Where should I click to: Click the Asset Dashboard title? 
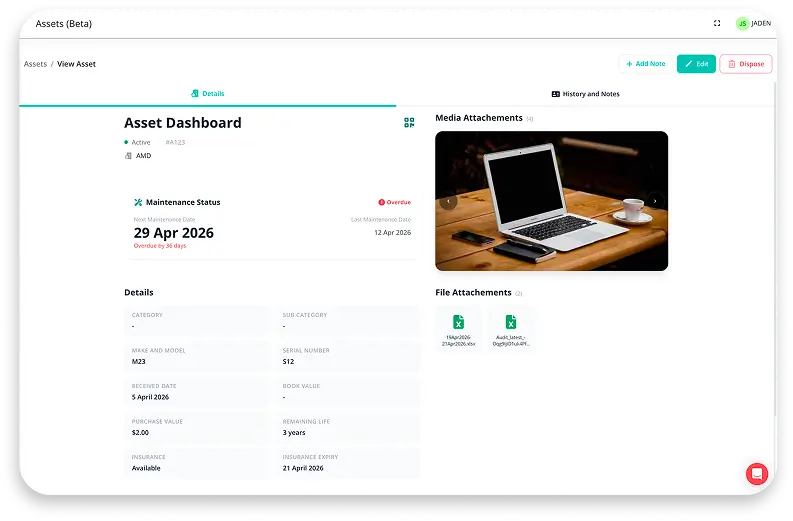183,123
